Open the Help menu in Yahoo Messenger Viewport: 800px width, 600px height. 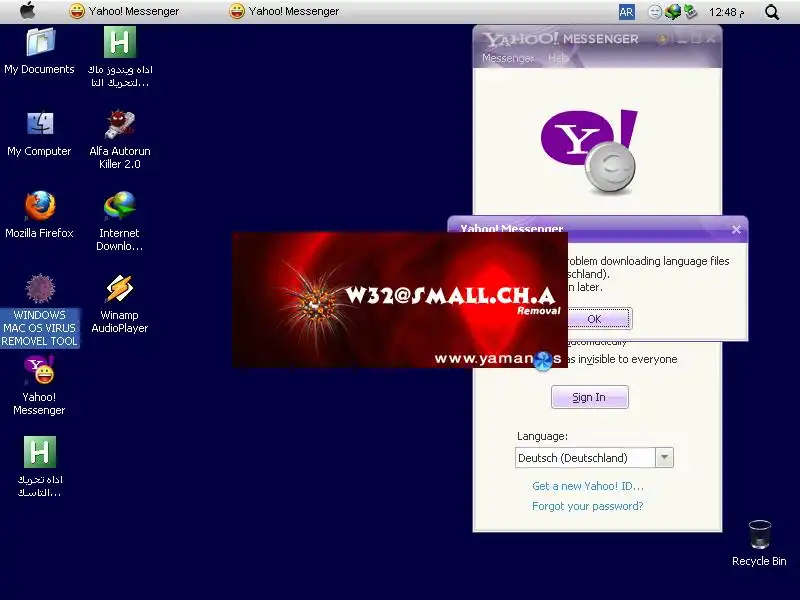click(x=558, y=58)
